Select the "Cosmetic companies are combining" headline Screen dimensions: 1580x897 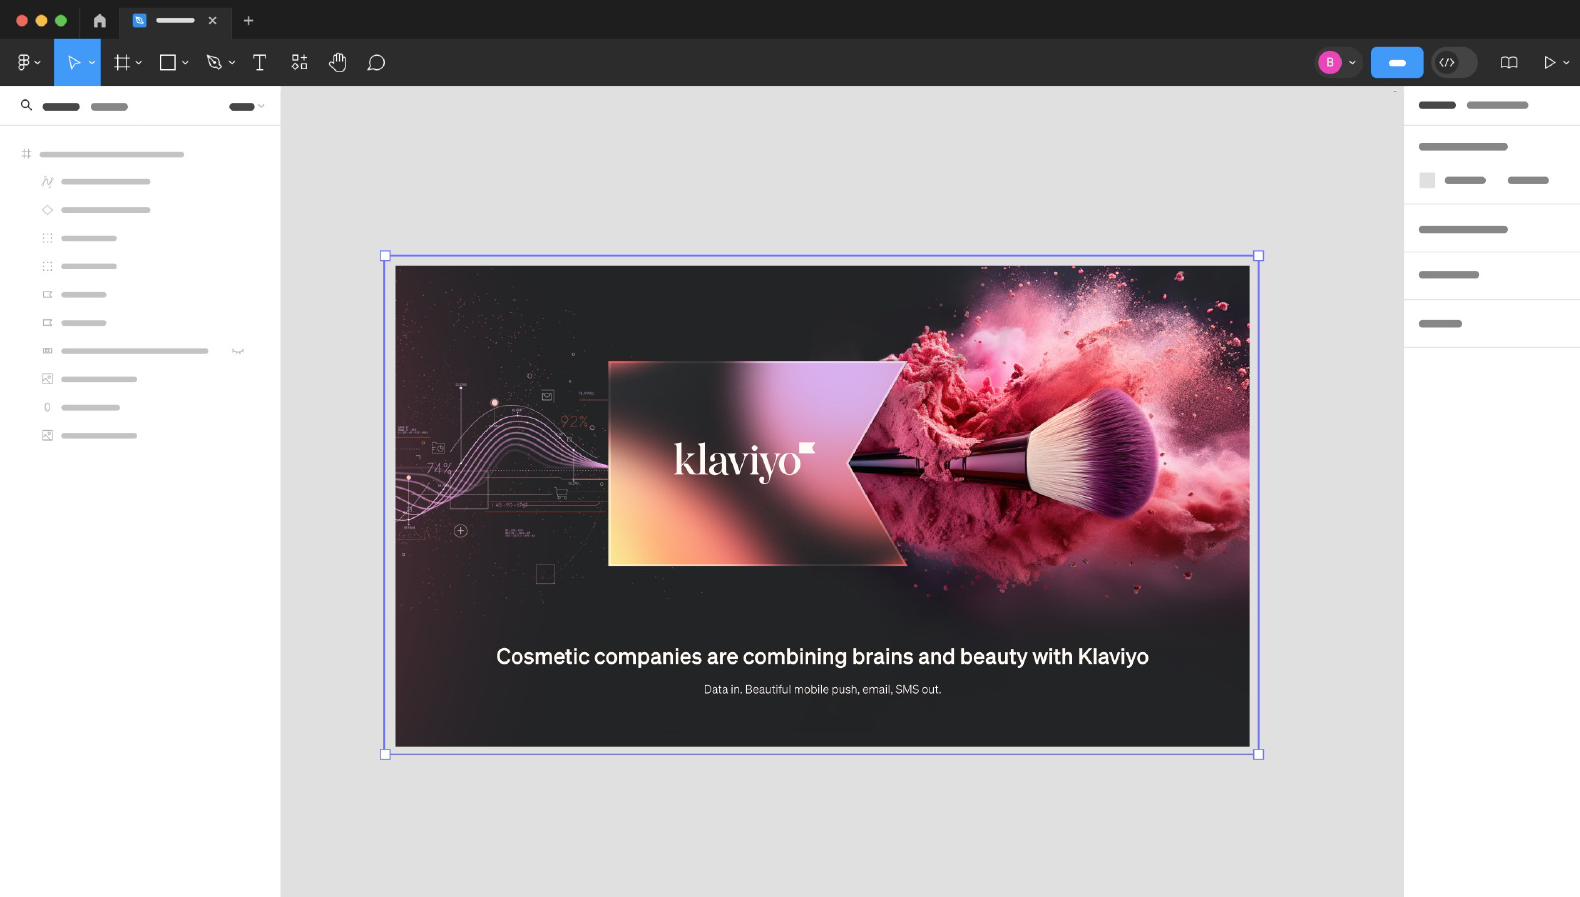click(x=822, y=656)
